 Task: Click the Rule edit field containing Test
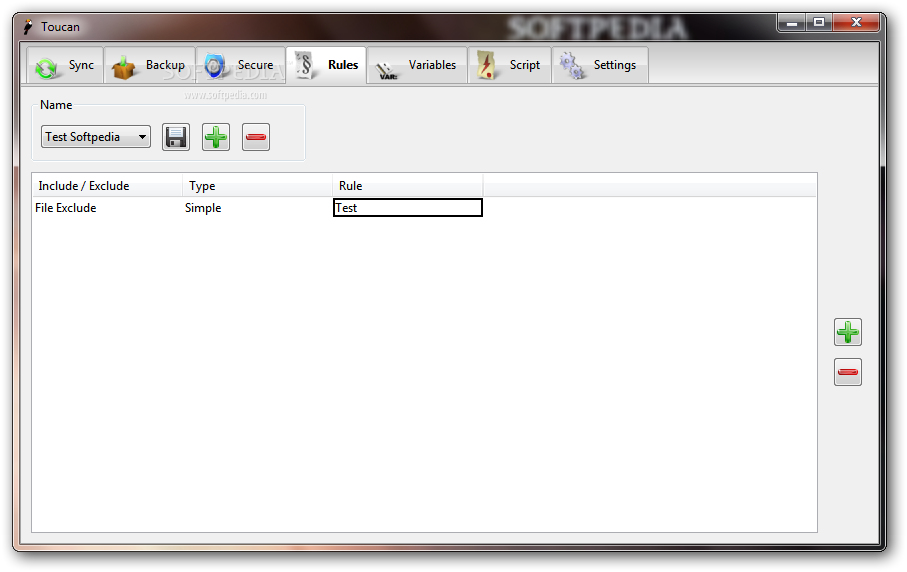408,208
